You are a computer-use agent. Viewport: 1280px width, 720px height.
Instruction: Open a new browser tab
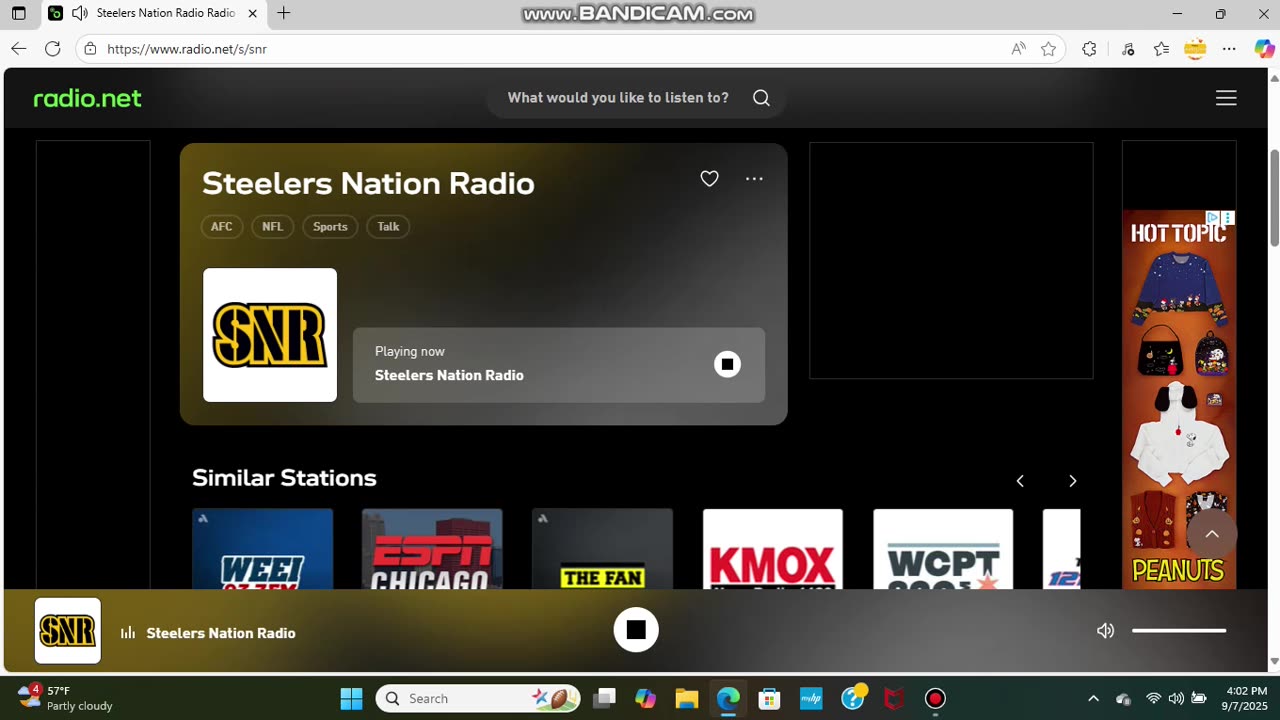[x=284, y=13]
